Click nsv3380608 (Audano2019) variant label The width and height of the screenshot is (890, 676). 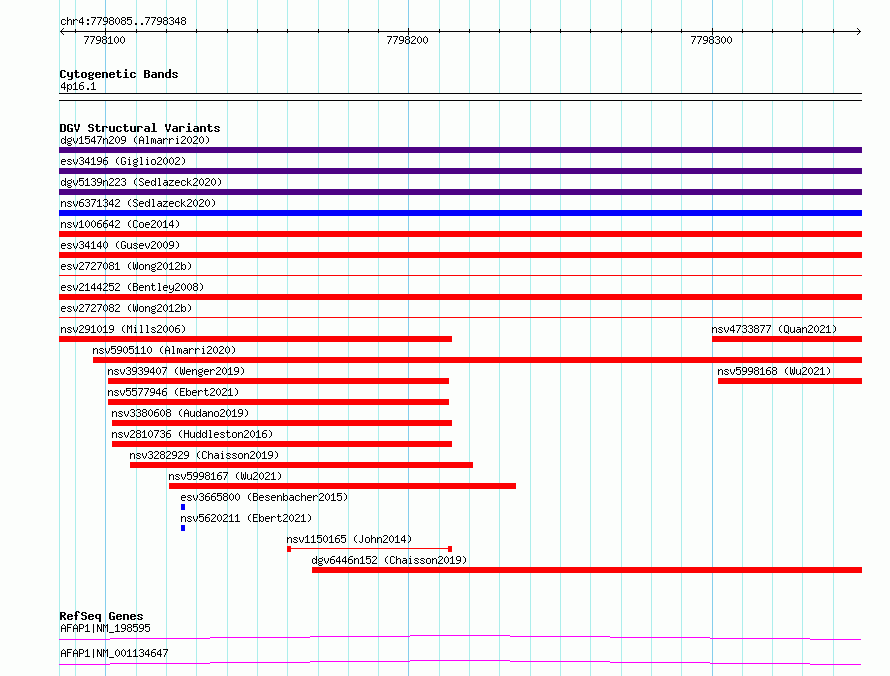point(180,413)
